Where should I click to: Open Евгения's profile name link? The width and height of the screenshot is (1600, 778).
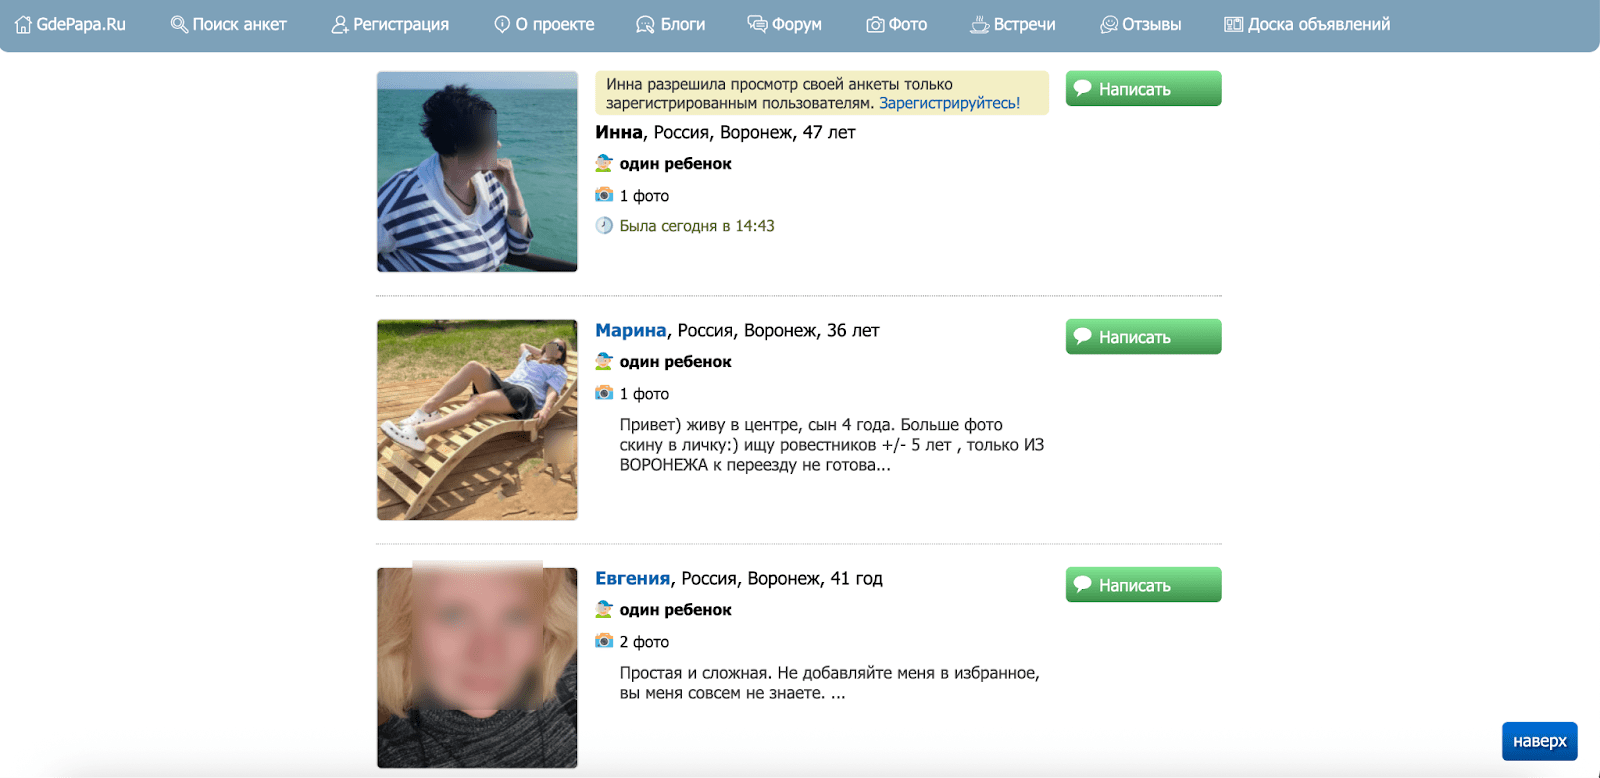point(632,579)
